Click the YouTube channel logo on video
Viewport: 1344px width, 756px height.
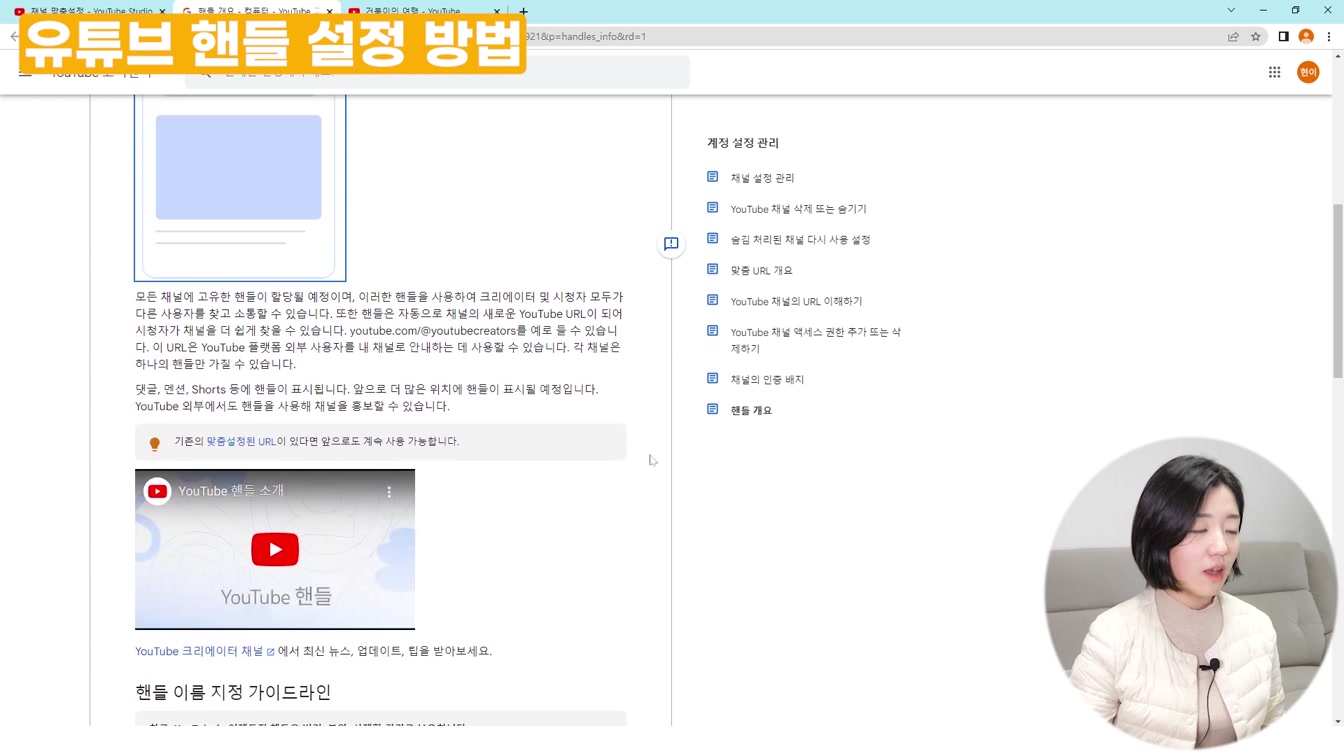pyautogui.click(x=158, y=491)
